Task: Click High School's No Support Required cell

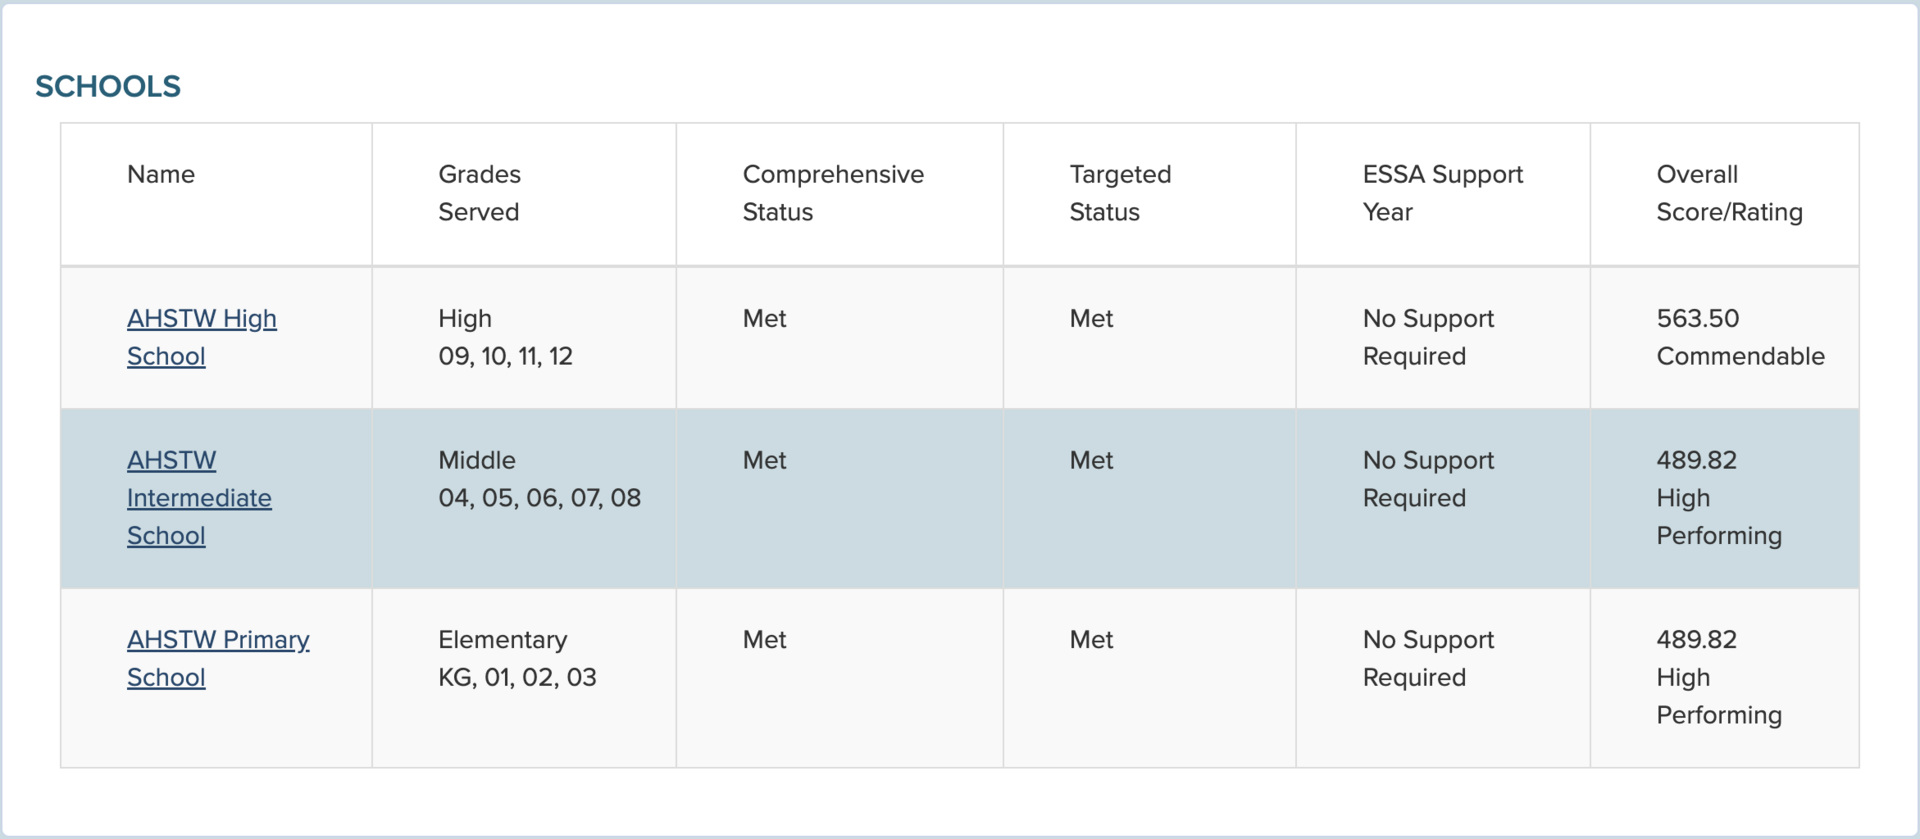Action: click(1427, 337)
